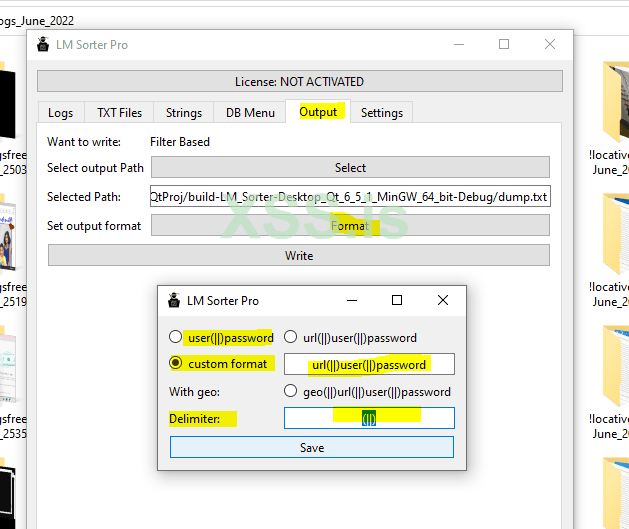
Task: Open the TXT Files tab
Action: pyautogui.click(x=119, y=113)
